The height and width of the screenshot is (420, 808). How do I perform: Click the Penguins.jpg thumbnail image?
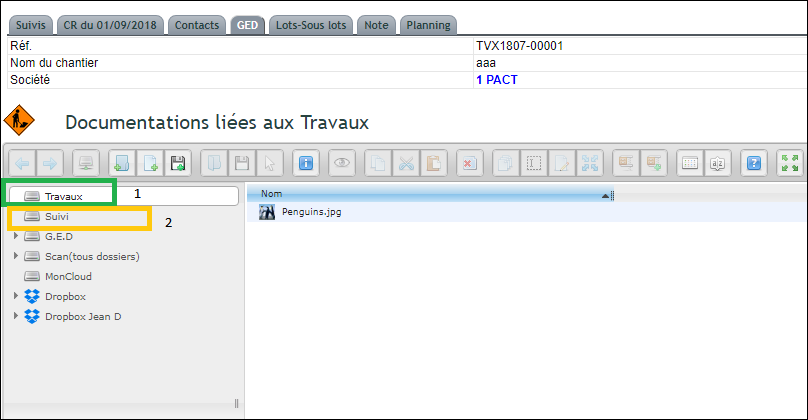tap(267, 212)
